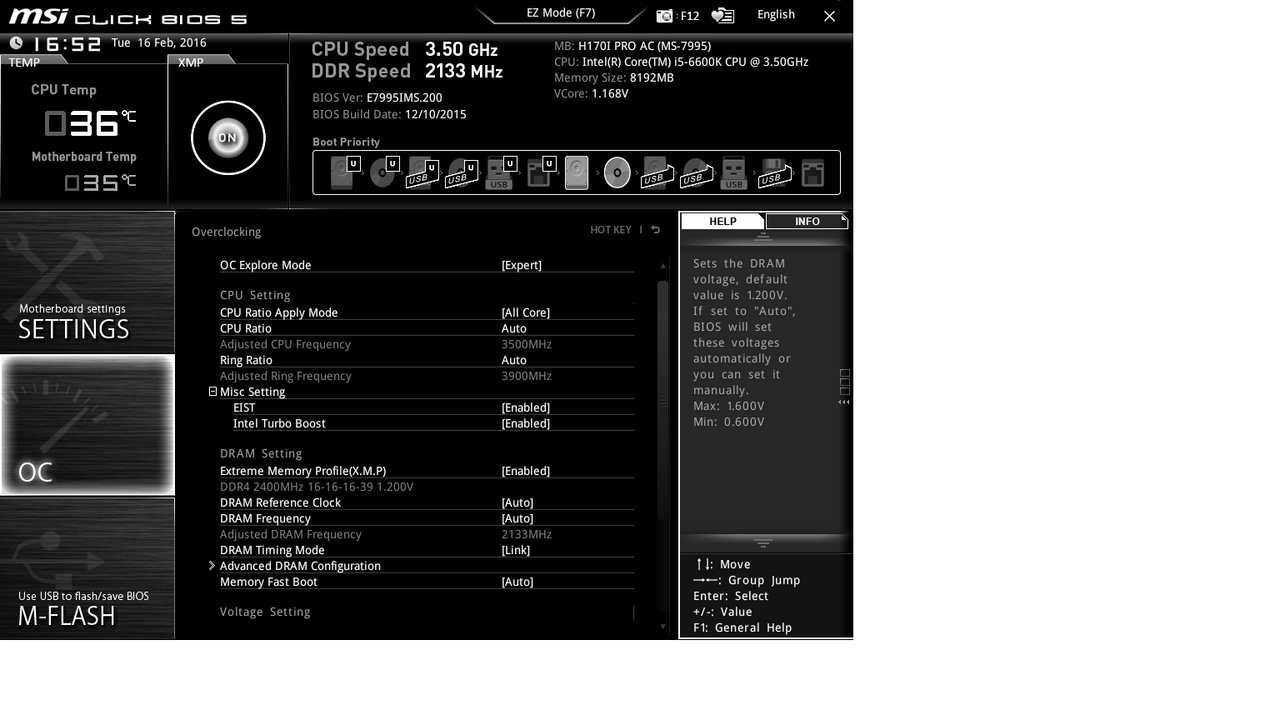Click the scroll-down arrow of settings list
This screenshot has width=1280, height=720.
662,627
